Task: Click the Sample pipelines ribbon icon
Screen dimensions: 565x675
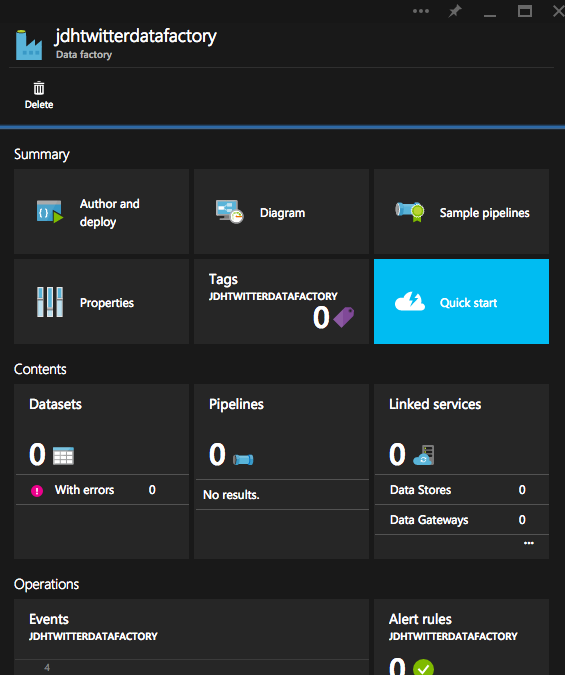Action: pyautogui.click(x=410, y=211)
